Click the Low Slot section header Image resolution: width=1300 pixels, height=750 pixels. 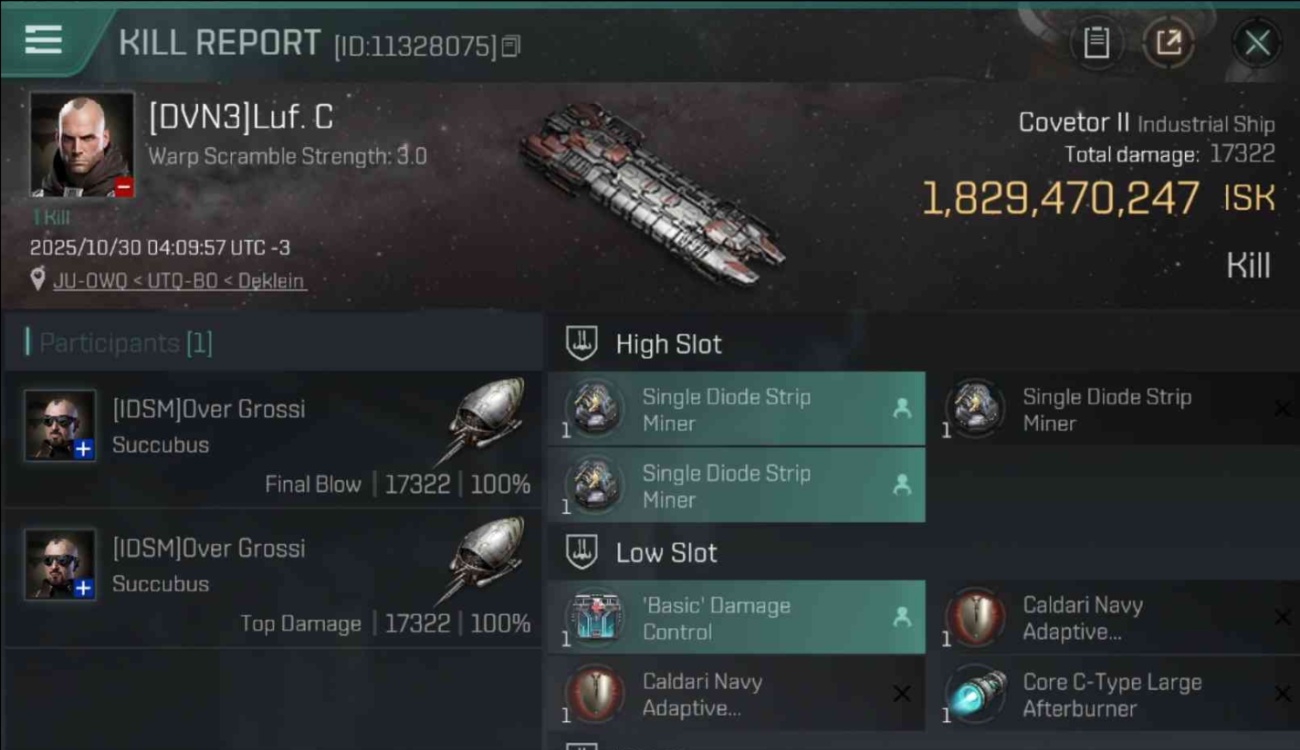point(666,553)
